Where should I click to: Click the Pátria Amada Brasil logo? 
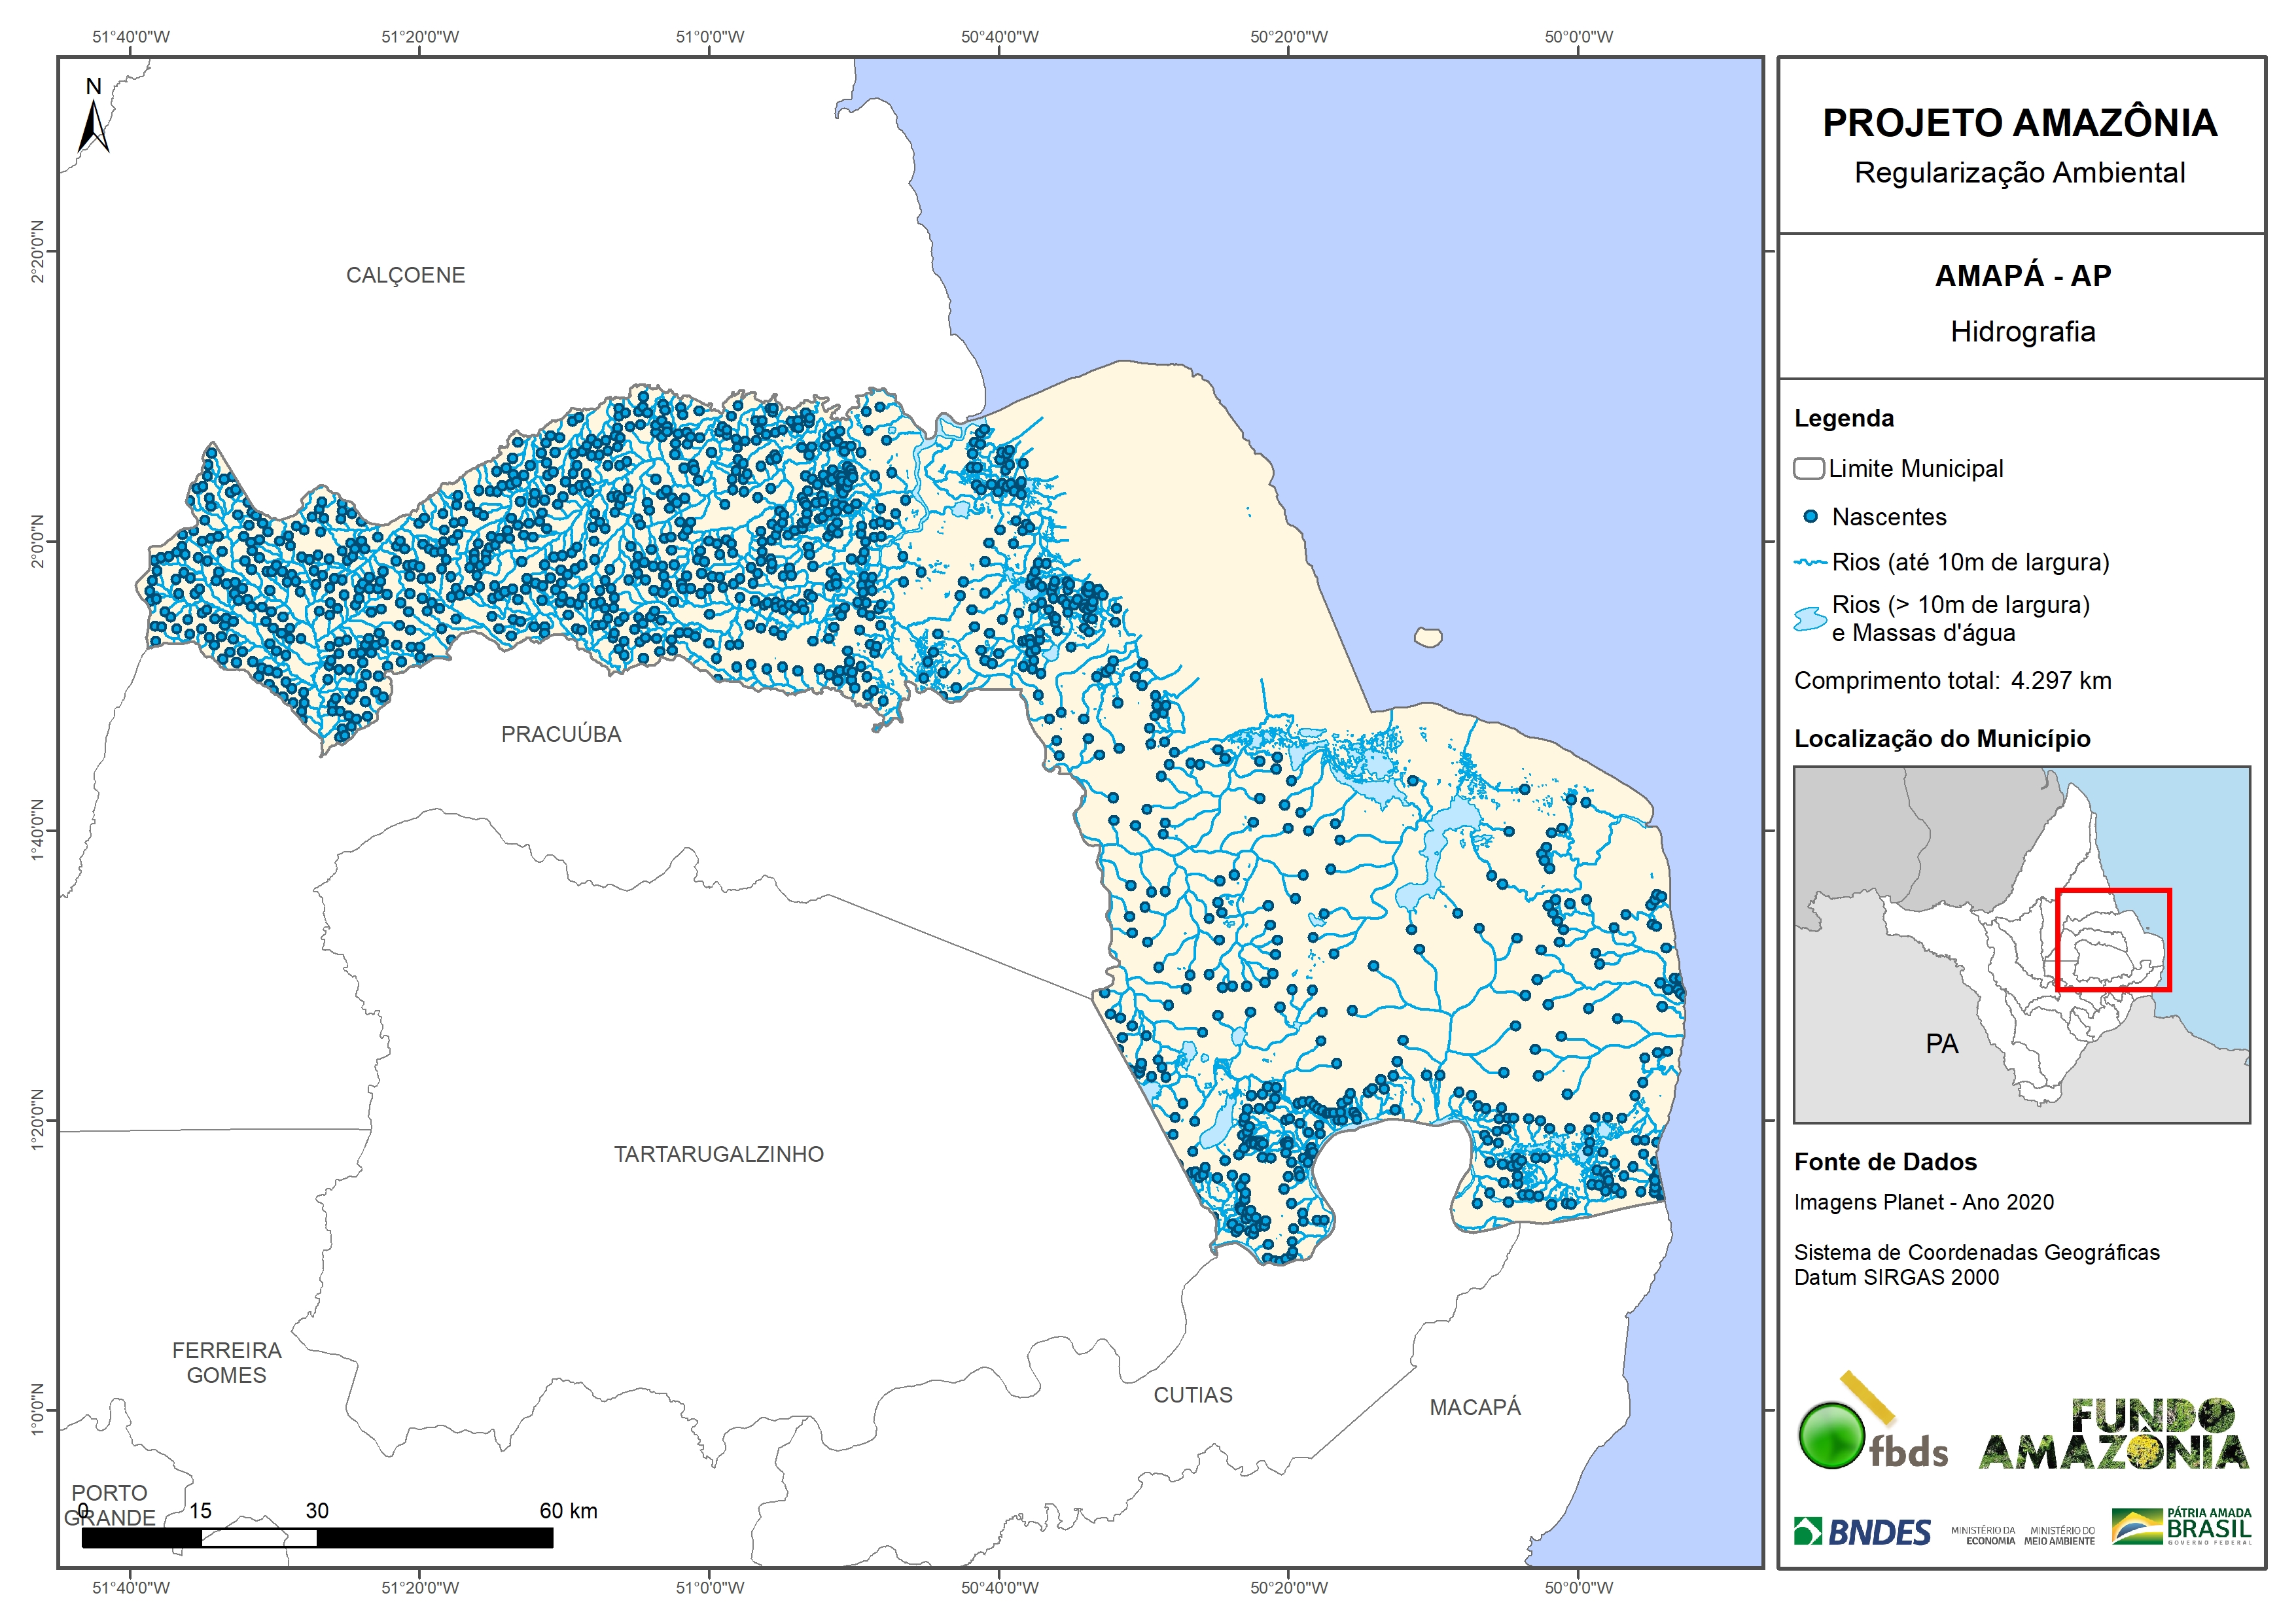(x=2182, y=1527)
